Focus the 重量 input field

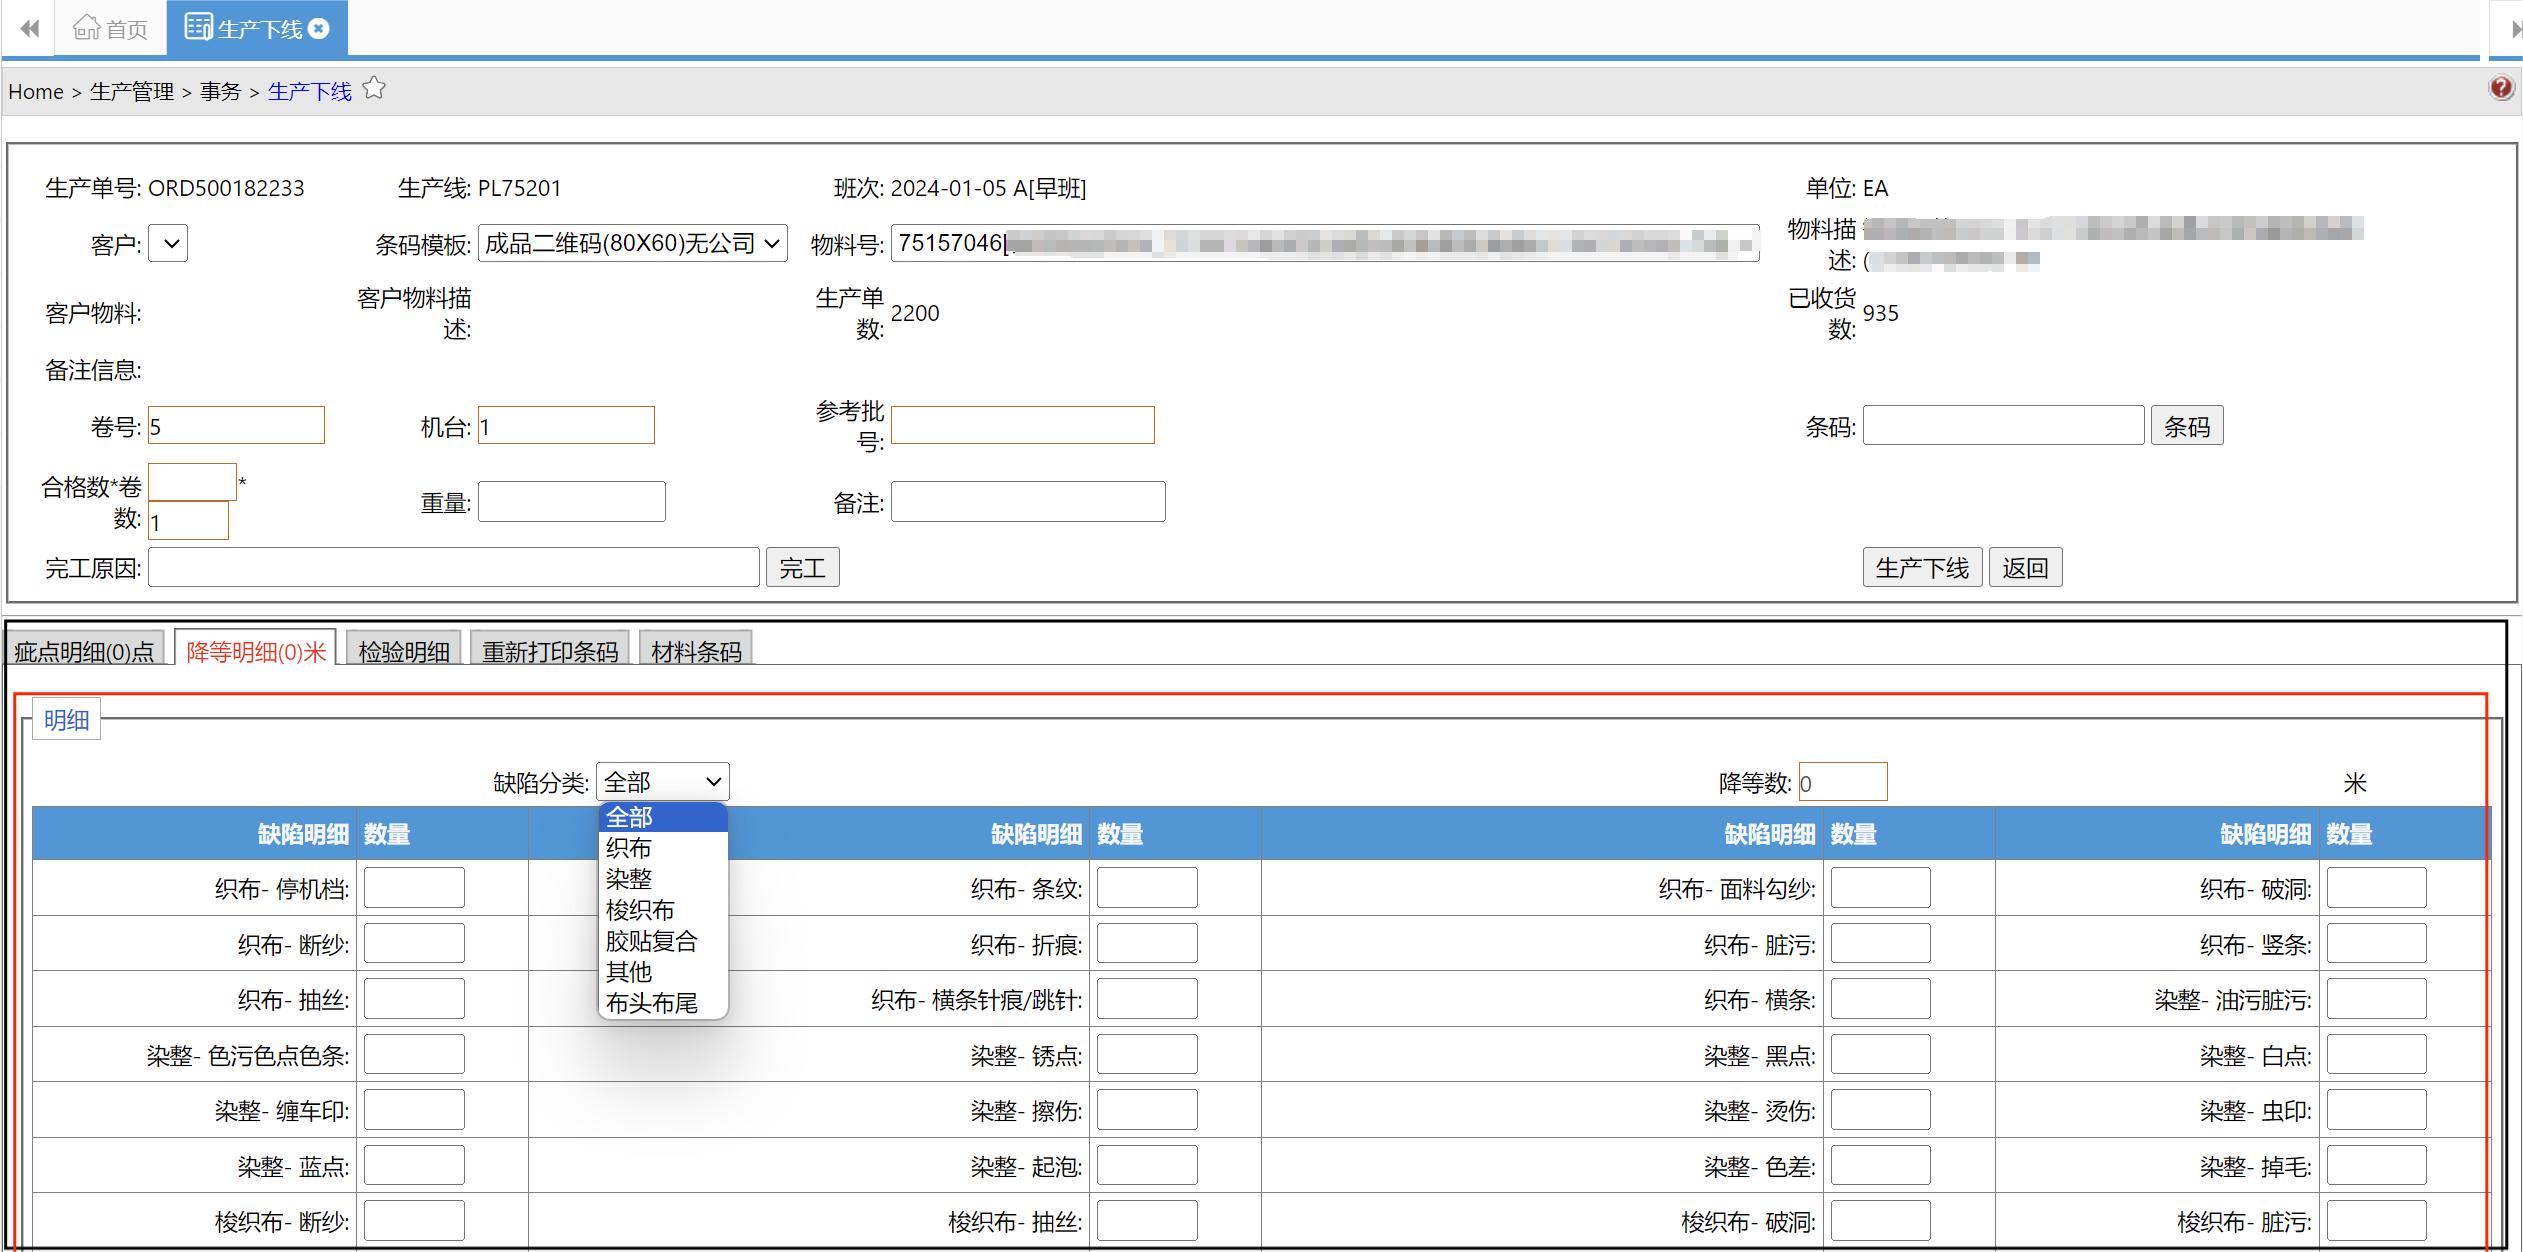click(x=571, y=501)
